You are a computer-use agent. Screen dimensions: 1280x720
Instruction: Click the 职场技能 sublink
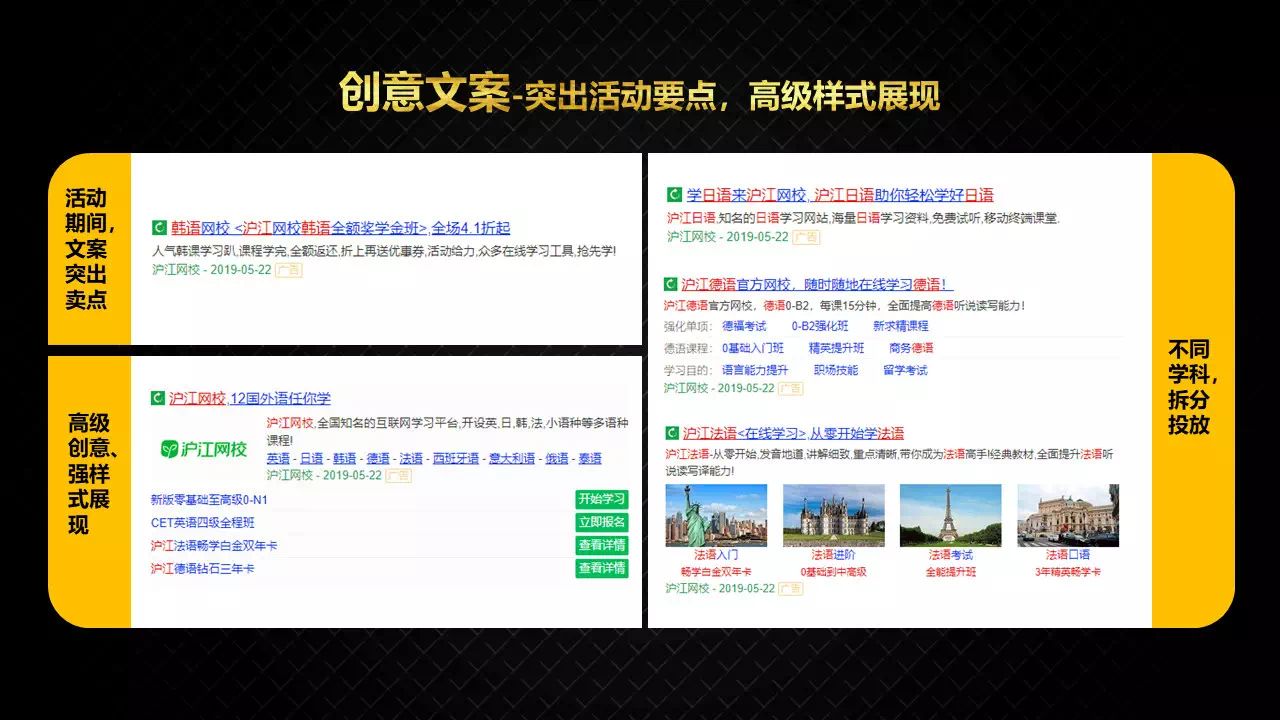pyautogui.click(x=835, y=370)
